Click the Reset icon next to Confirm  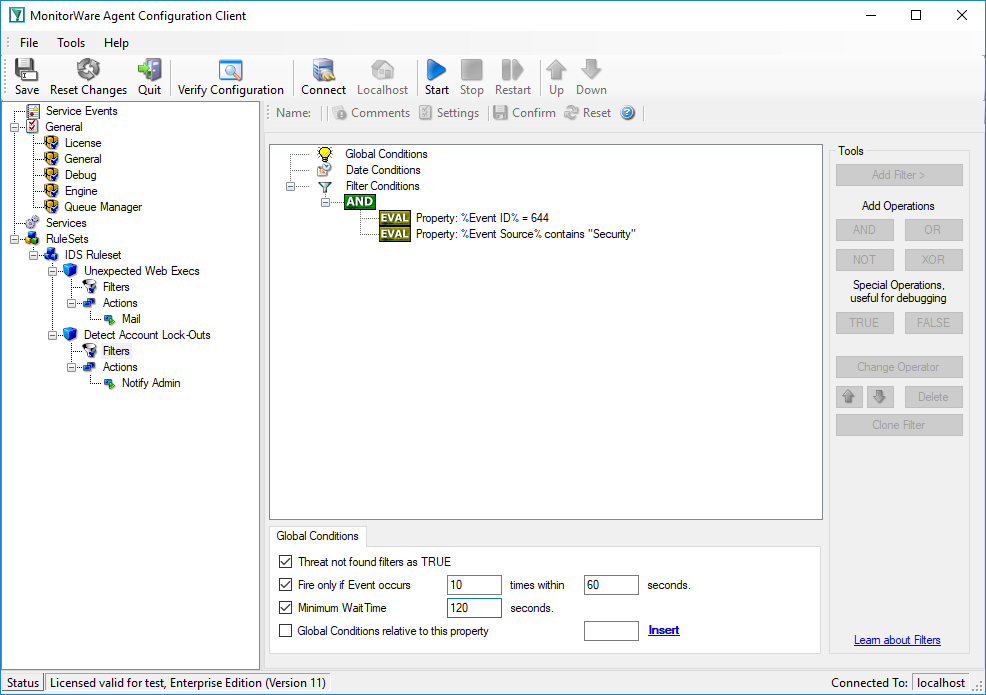click(x=572, y=113)
